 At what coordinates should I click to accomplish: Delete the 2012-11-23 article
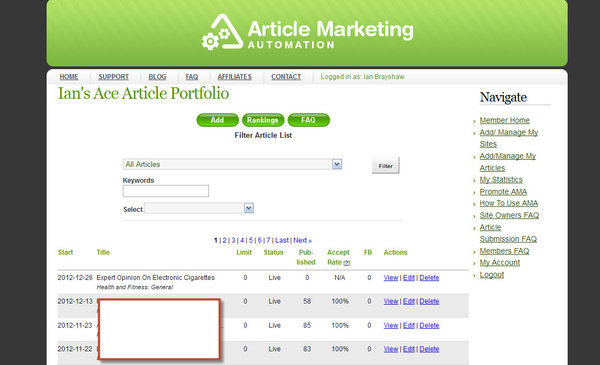[x=429, y=326]
